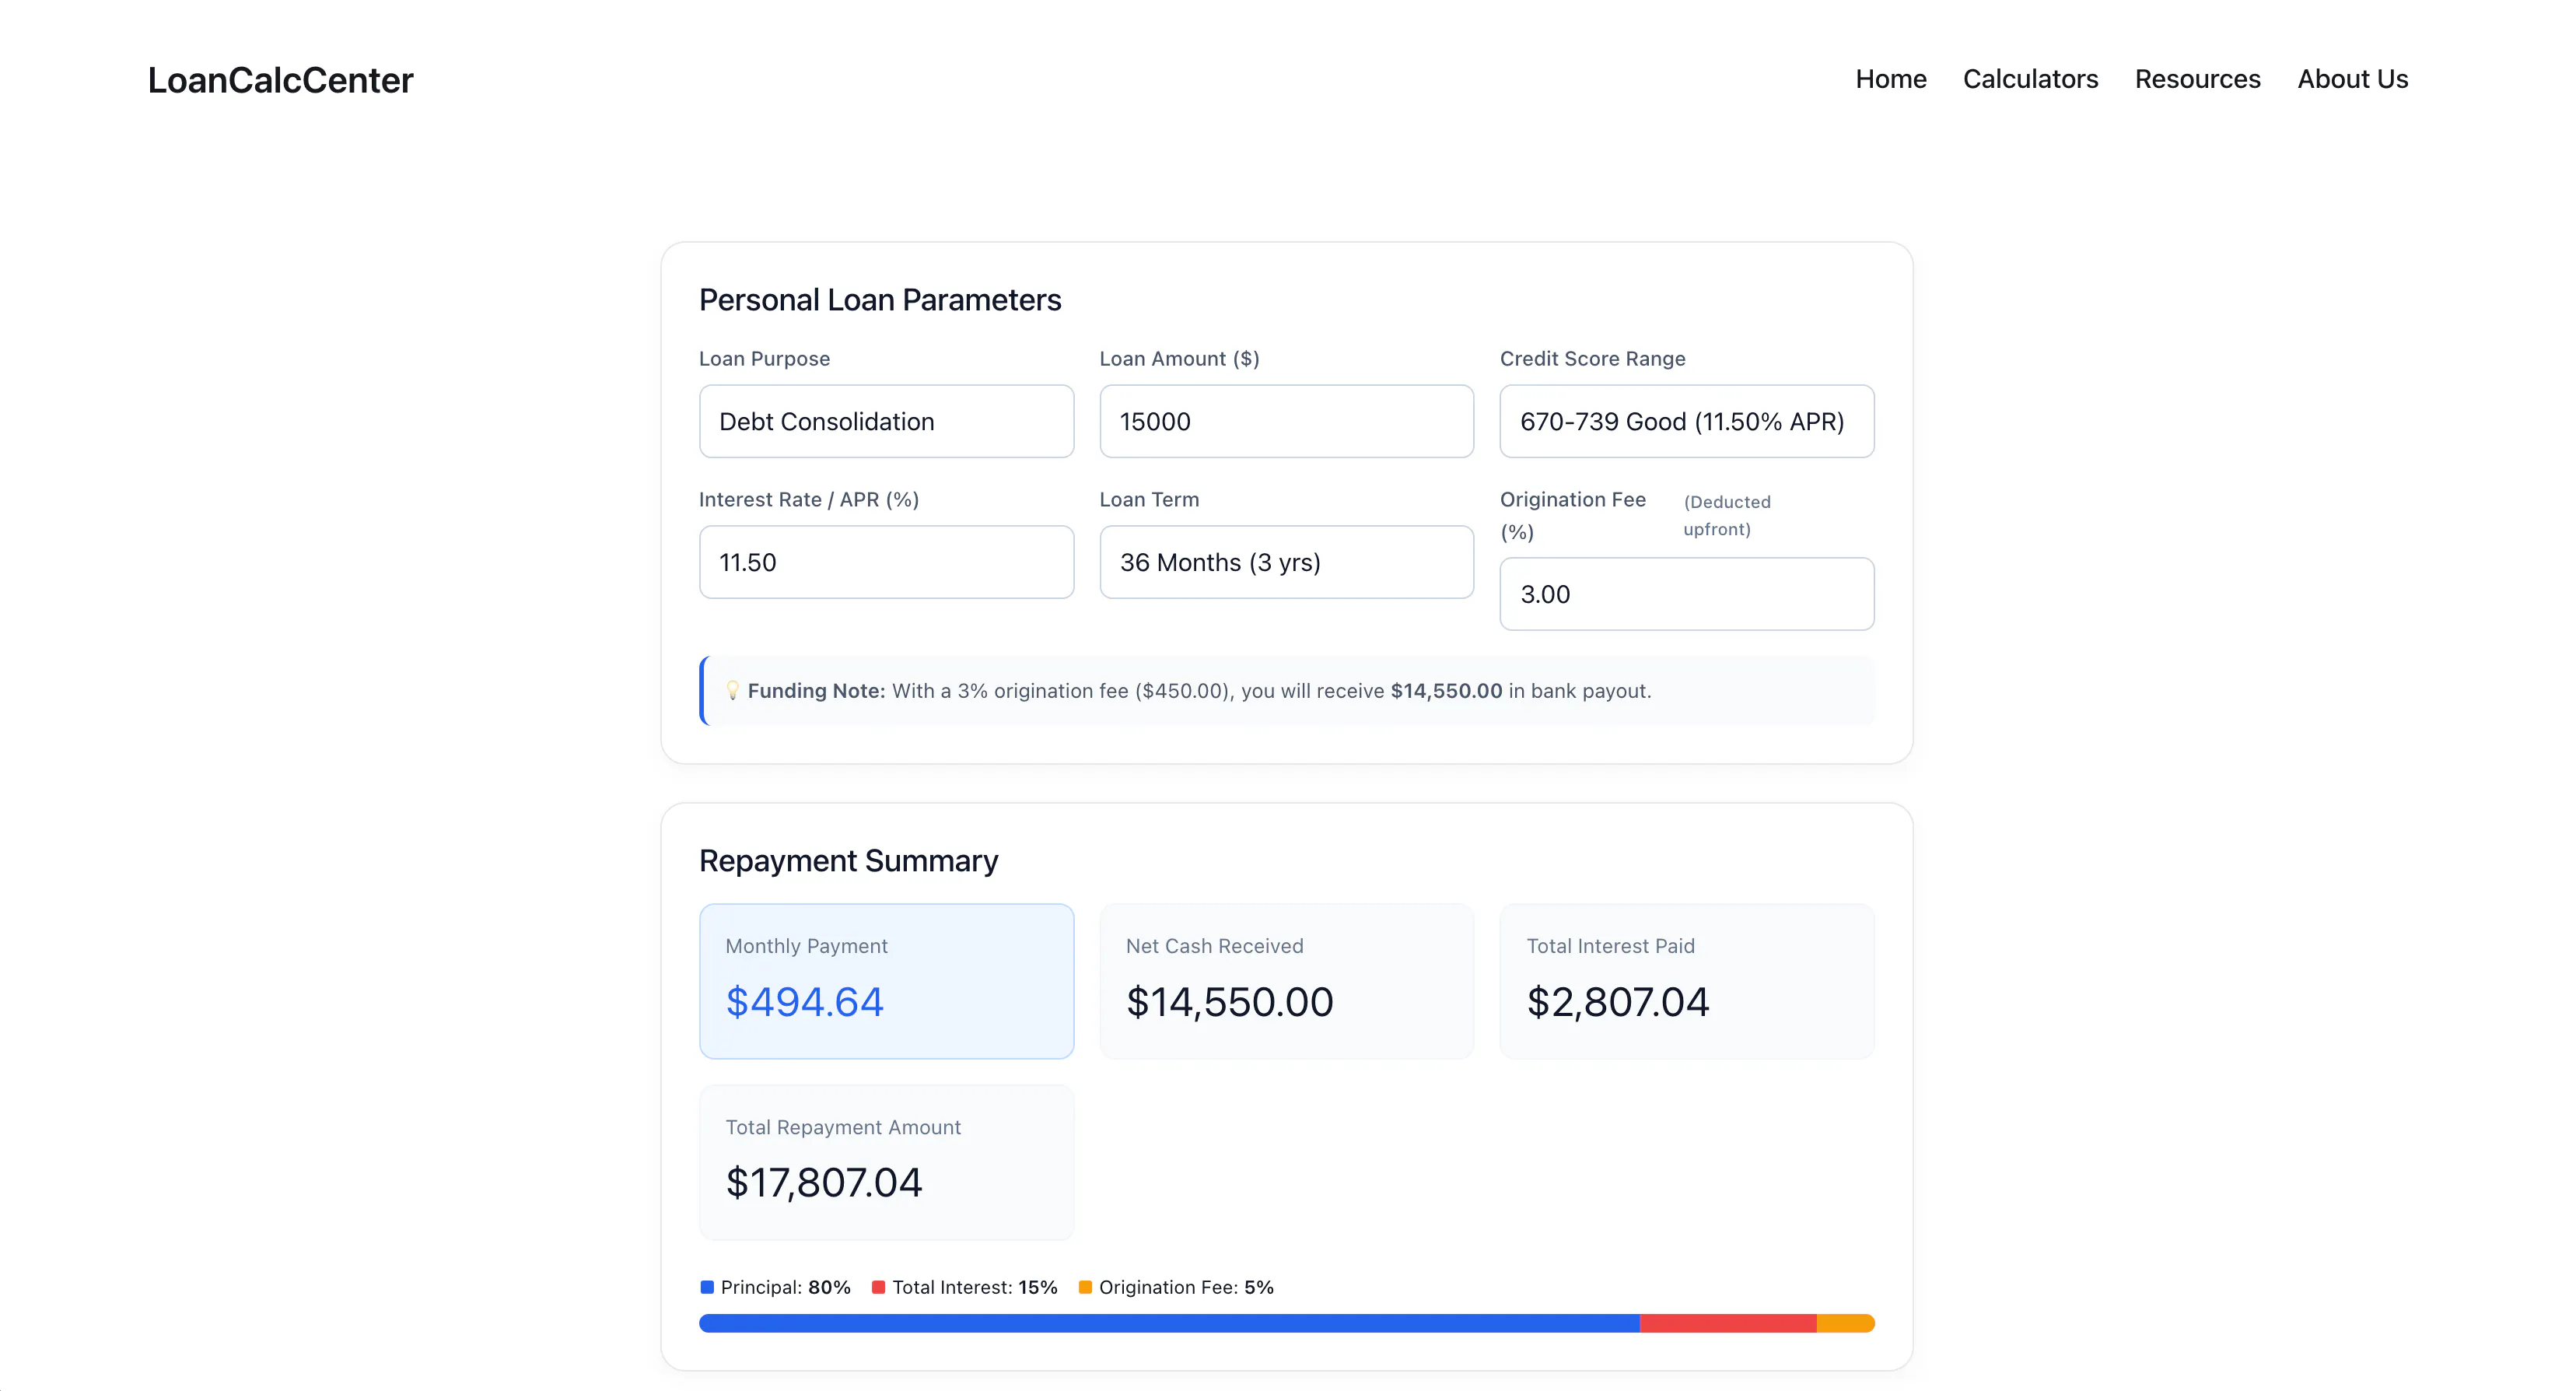
Task: Open the Resources nav item
Action: click(2197, 79)
